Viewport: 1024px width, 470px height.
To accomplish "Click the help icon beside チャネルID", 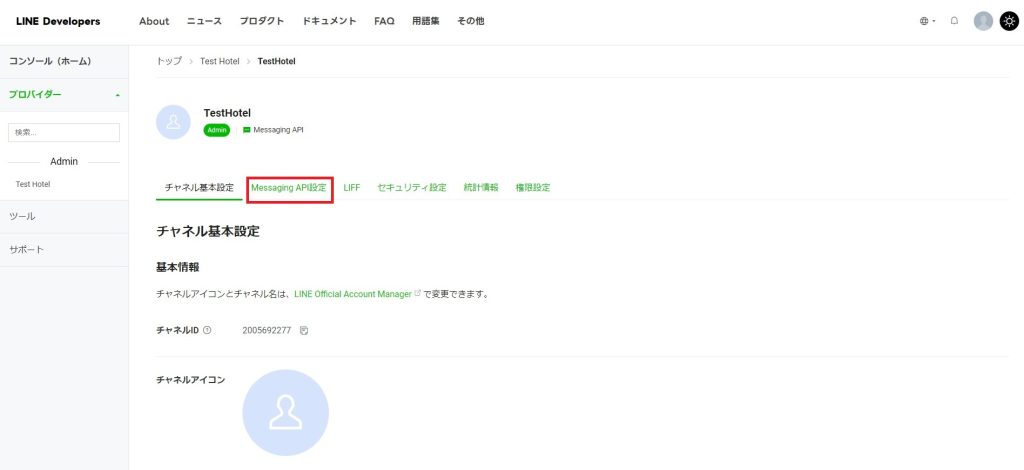I will [207, 330].
